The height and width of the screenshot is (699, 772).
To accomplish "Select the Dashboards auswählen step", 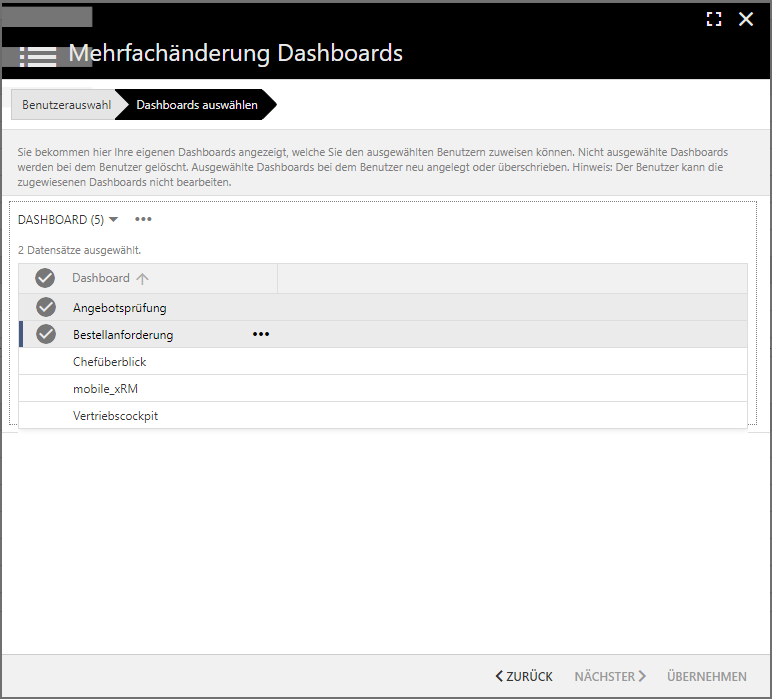I will pos(196,105).
